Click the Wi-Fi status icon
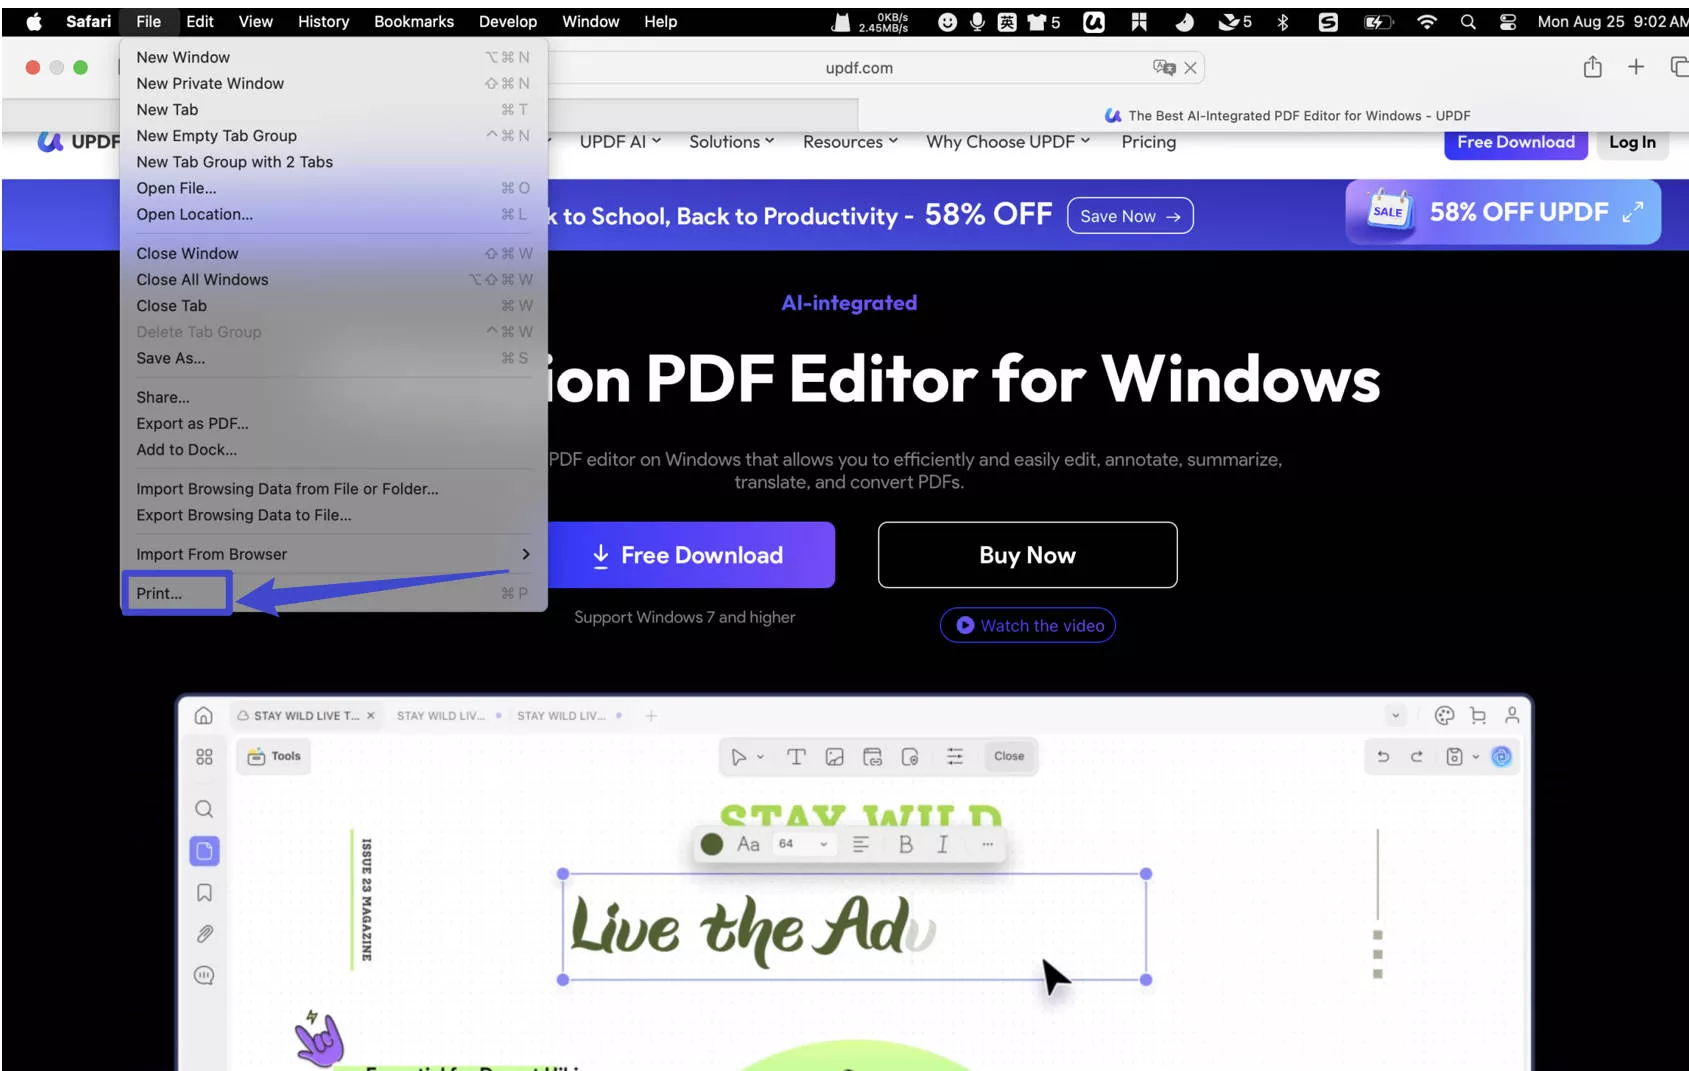Screen dimensions: 1689x1071 (1427, 21)
